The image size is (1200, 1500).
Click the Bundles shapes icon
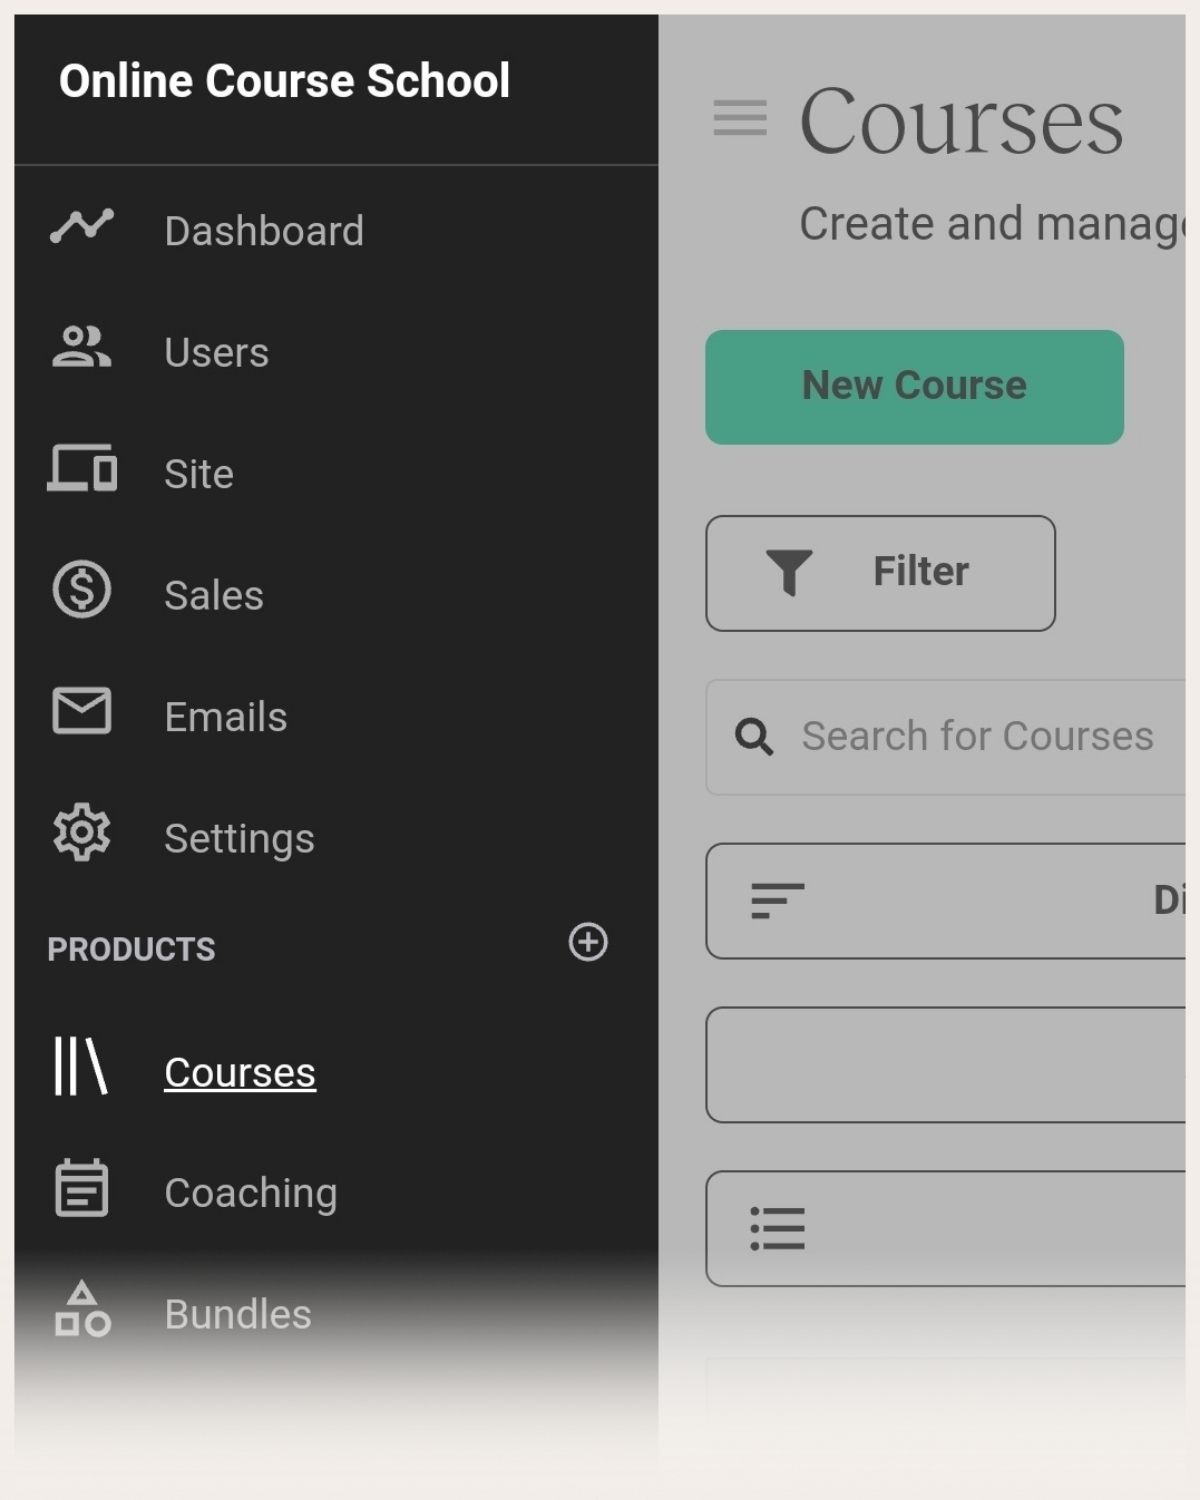[82, 1309]
